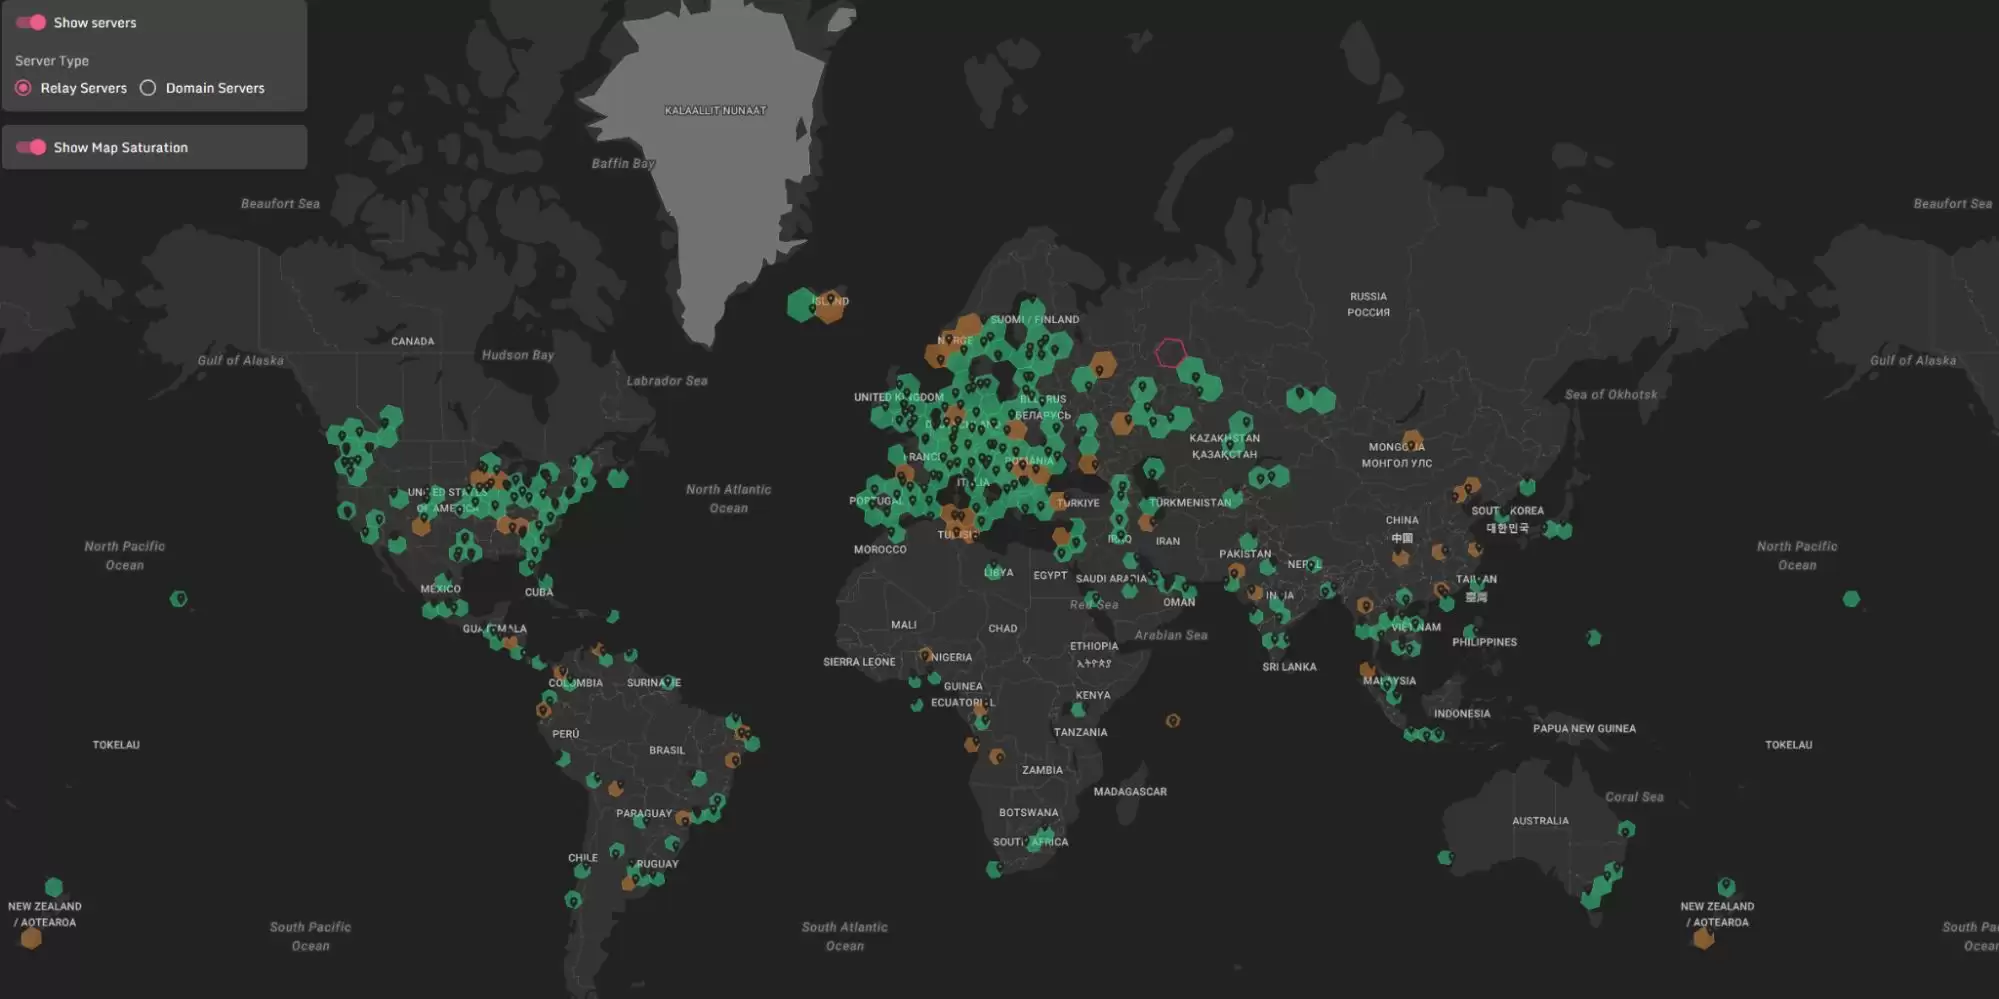
Task: Click the green hexagon east of the Philippines
Action: point(1594,637)
